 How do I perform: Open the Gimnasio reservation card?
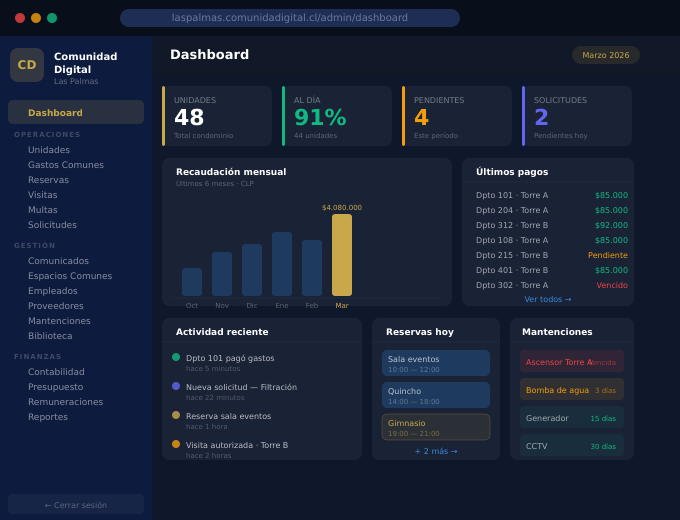coord(436,427)
